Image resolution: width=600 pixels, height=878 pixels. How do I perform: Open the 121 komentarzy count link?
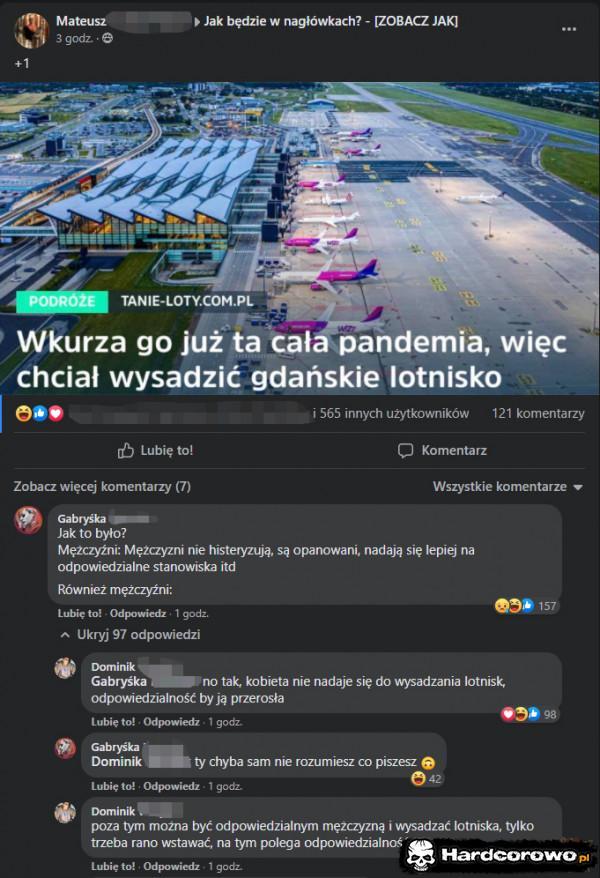tap(538, 414)
